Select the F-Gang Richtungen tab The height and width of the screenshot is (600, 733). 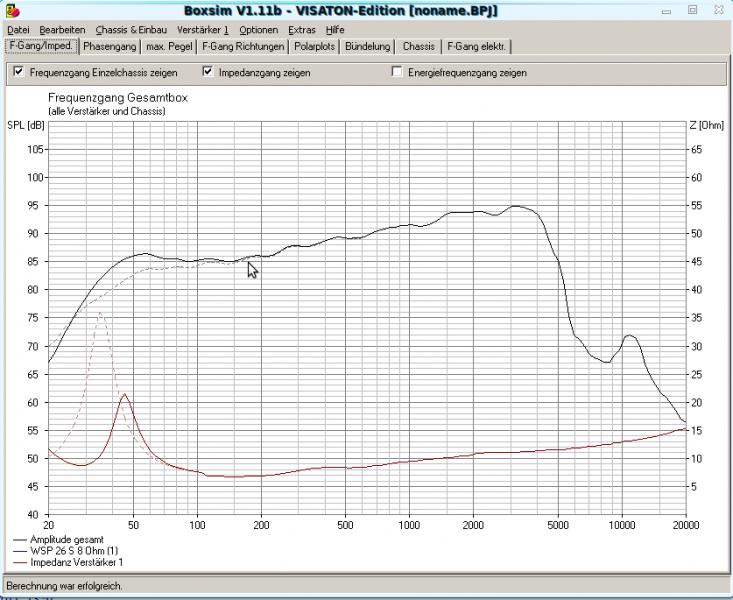tap(243, 46)
